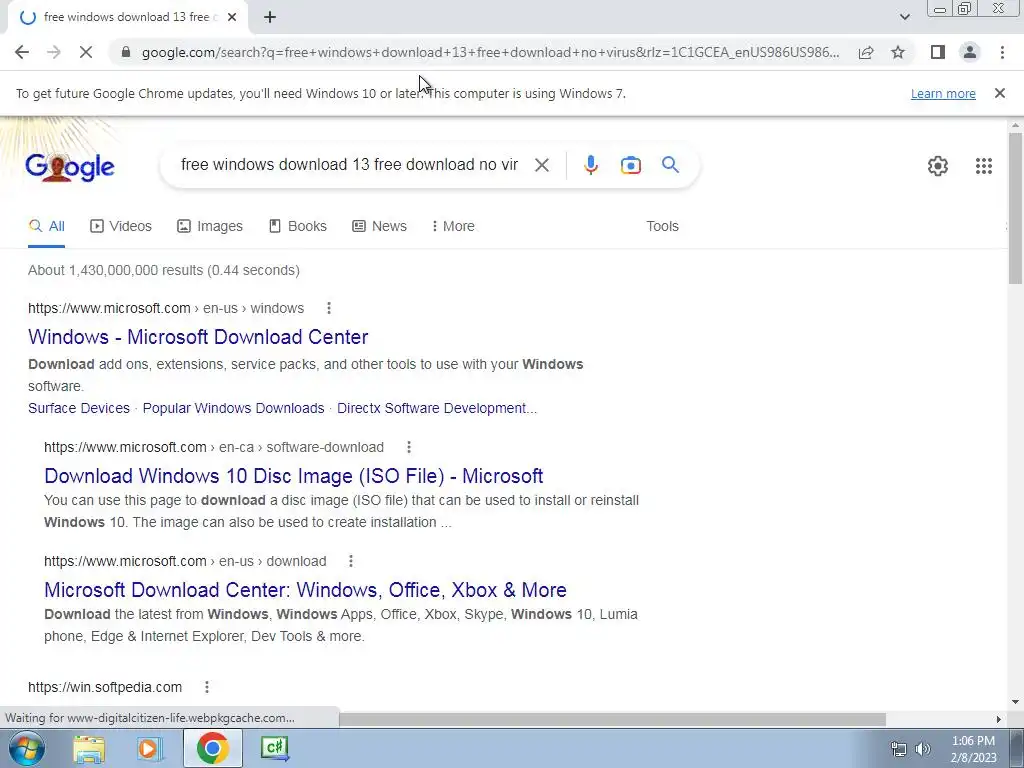Open options for en-us download result
This screenshot has width=1024, height=768.
[x=351, y=561]
